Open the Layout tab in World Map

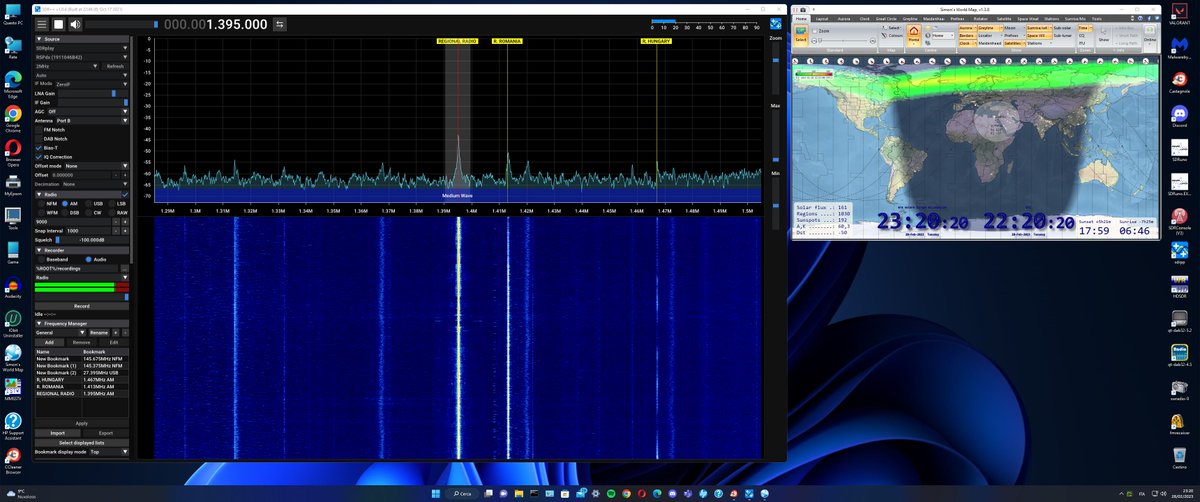(821, 19)
